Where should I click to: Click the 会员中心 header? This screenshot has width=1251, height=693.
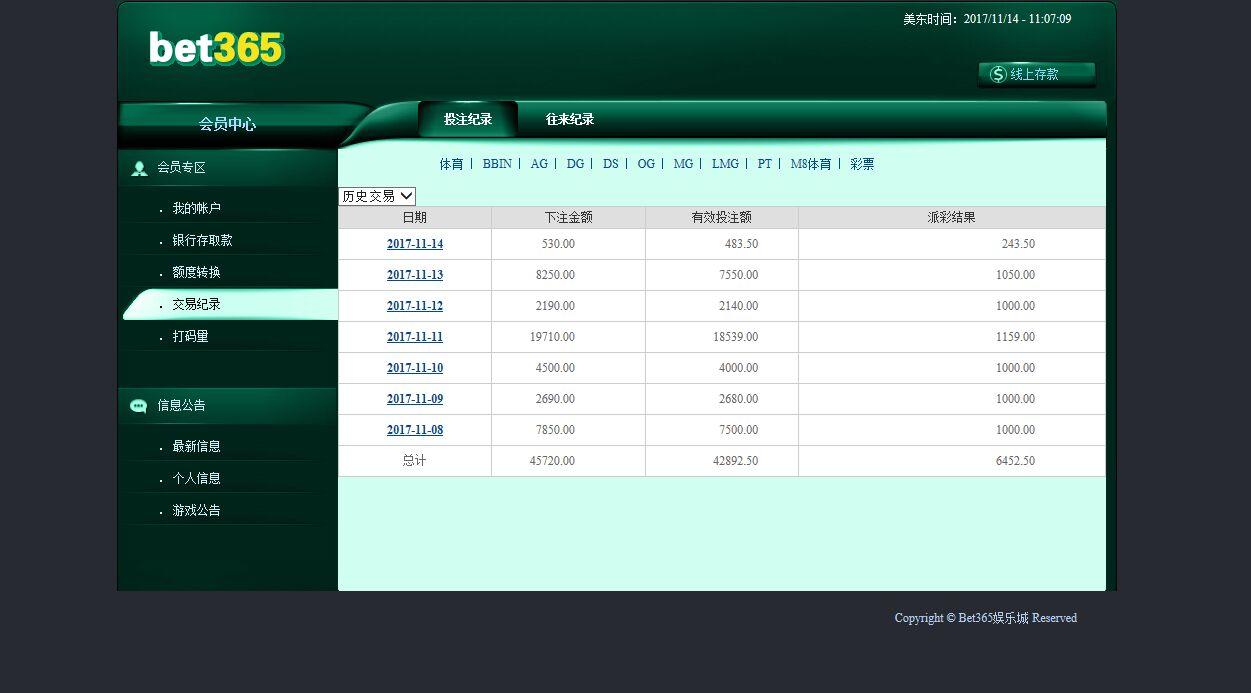click(227, 124)
